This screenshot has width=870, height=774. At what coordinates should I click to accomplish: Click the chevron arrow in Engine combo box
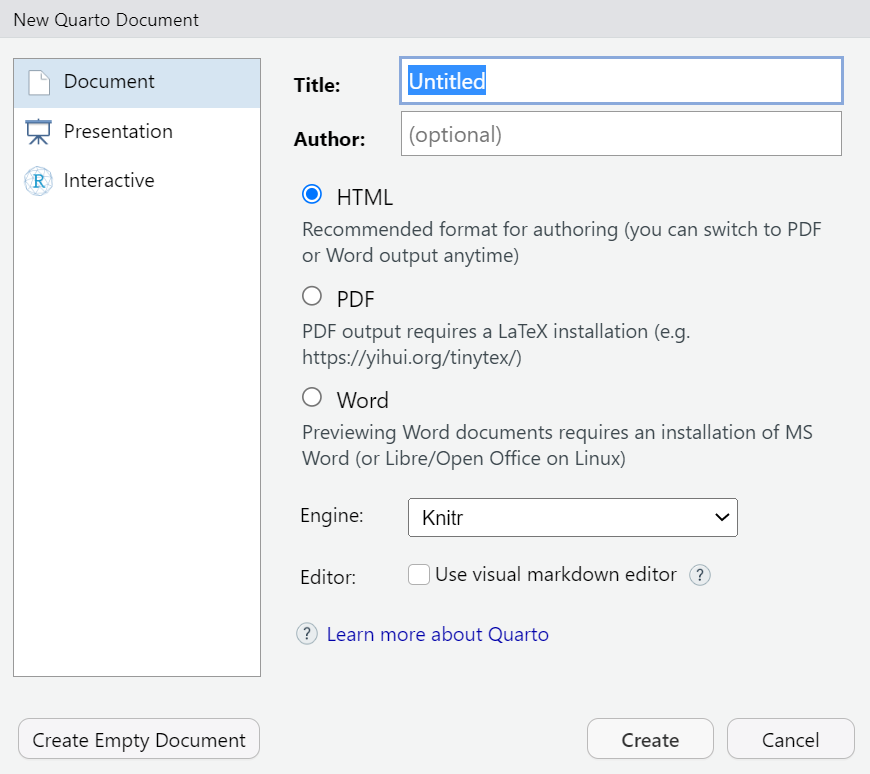click(x=721, y=517)
